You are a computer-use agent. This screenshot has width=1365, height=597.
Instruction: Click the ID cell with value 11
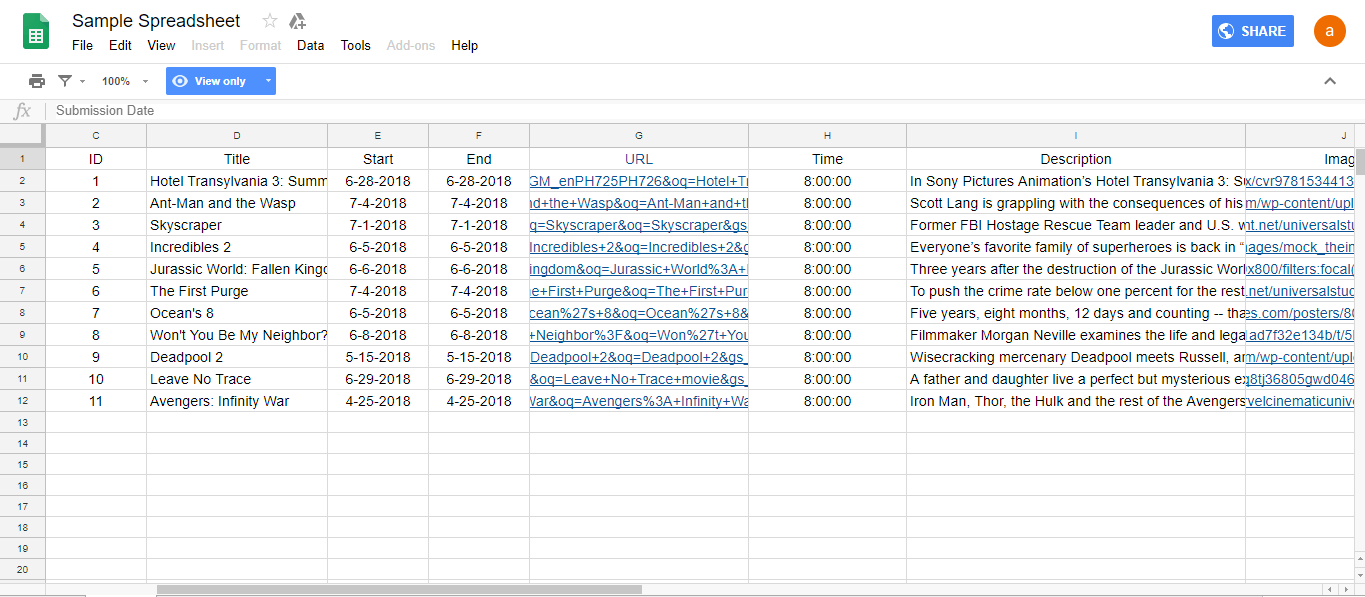click(x=96, y=401)
